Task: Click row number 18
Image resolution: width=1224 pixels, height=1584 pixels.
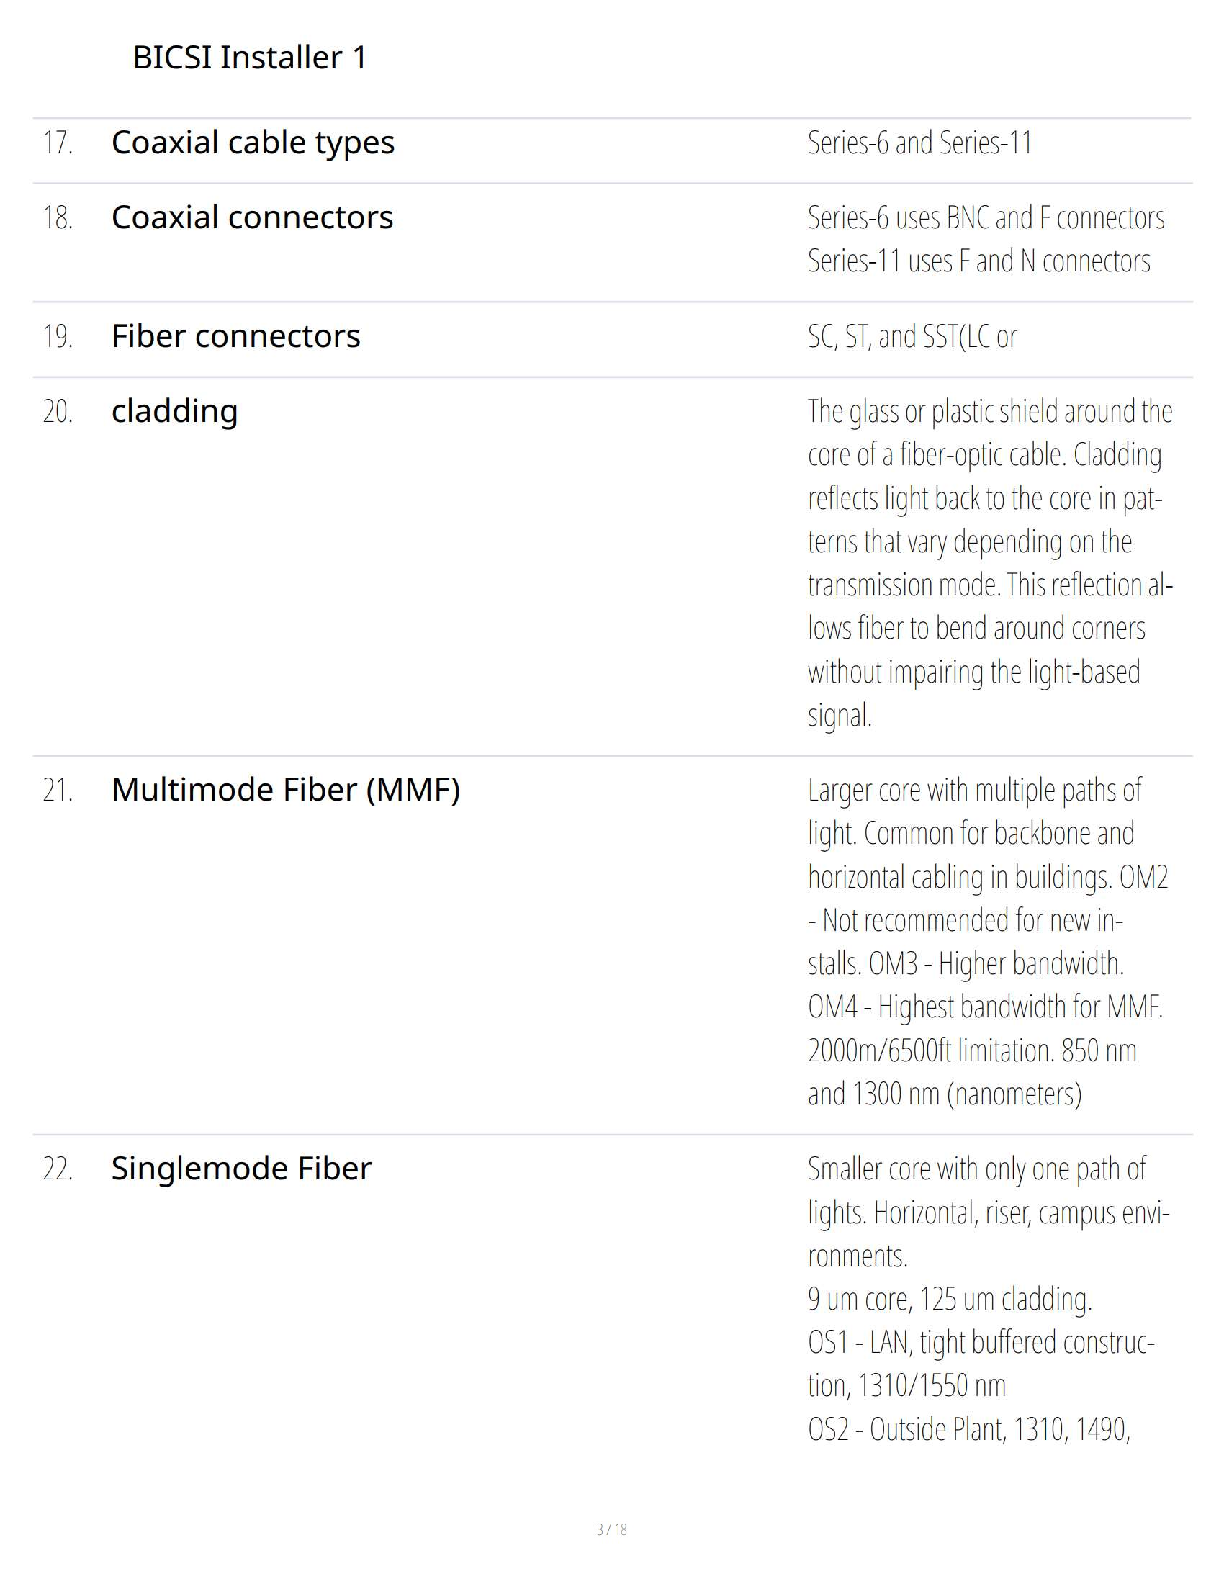Action: [58, 218]
